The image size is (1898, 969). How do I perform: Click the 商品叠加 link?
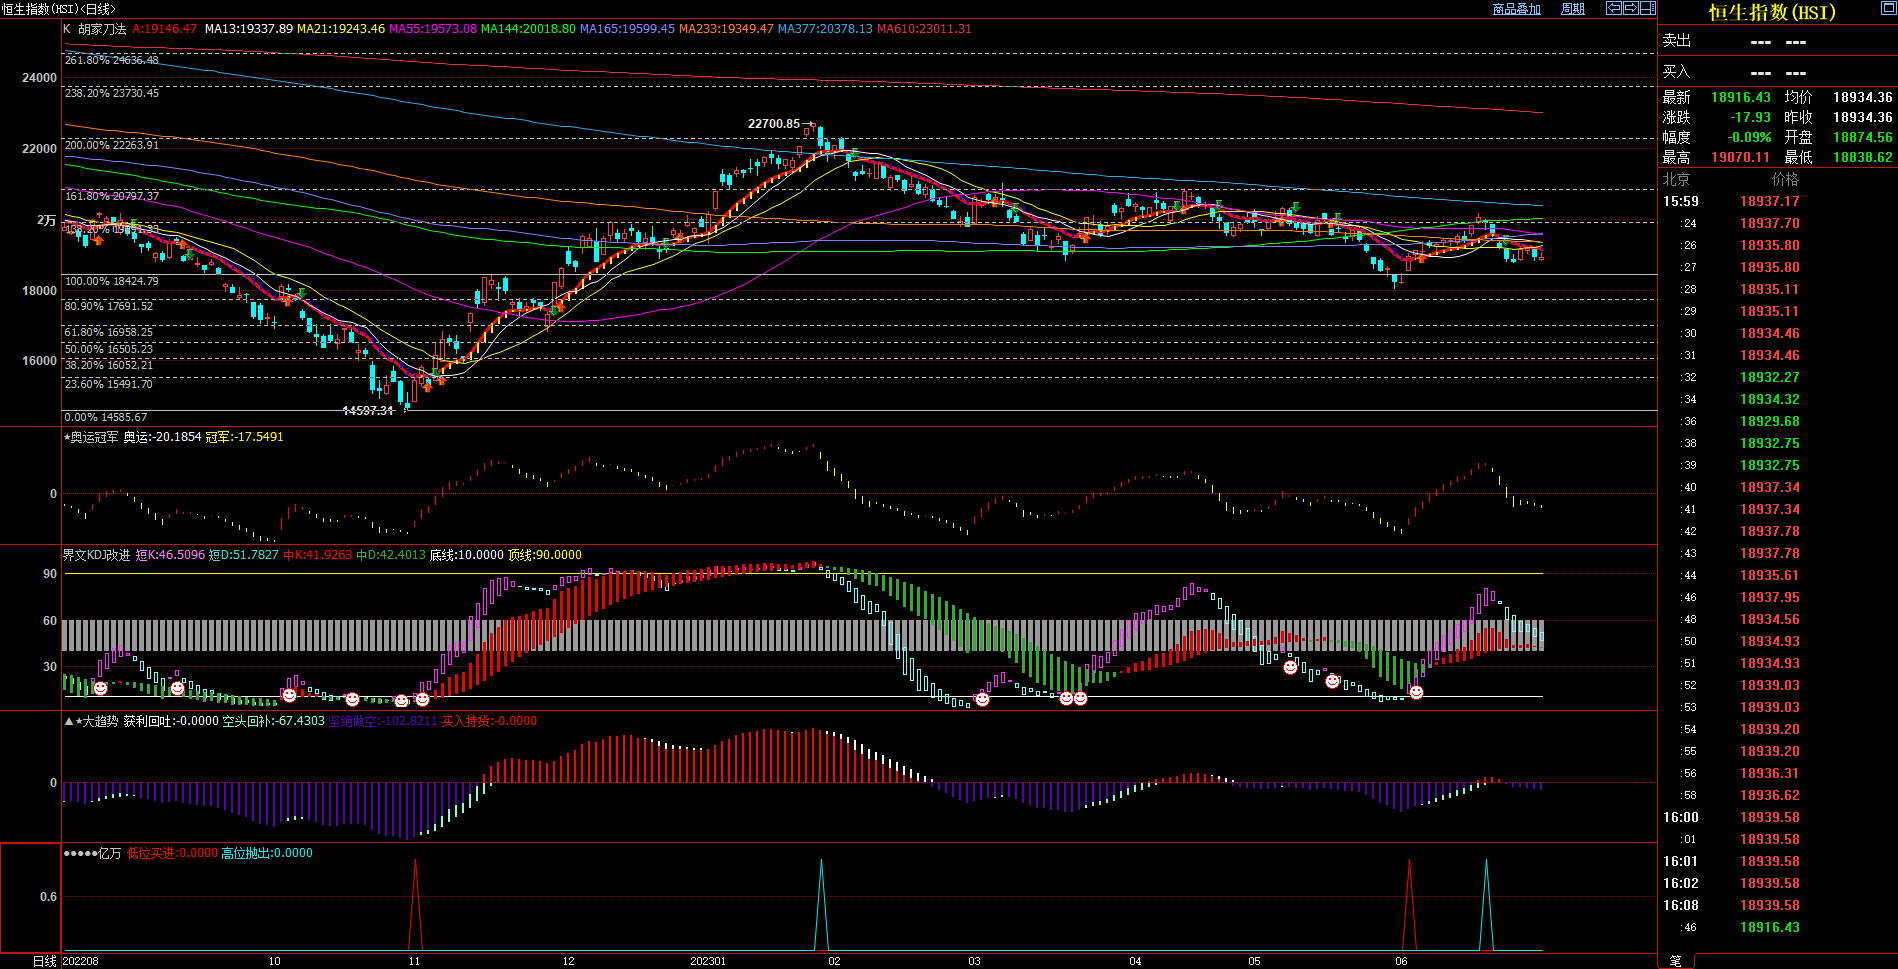[x=1516, y=9]
